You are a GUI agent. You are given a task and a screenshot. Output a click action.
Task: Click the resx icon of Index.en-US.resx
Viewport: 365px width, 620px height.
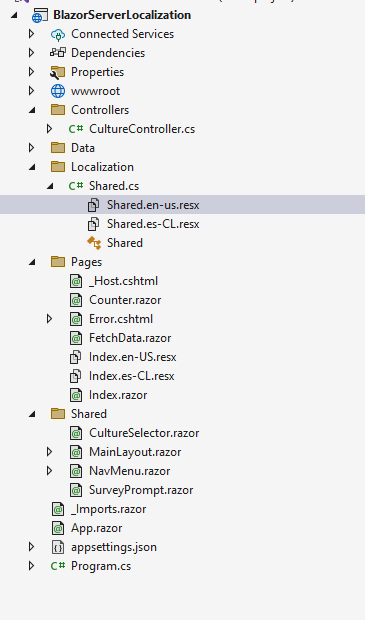pyautogui.click(x=76, y=357)
